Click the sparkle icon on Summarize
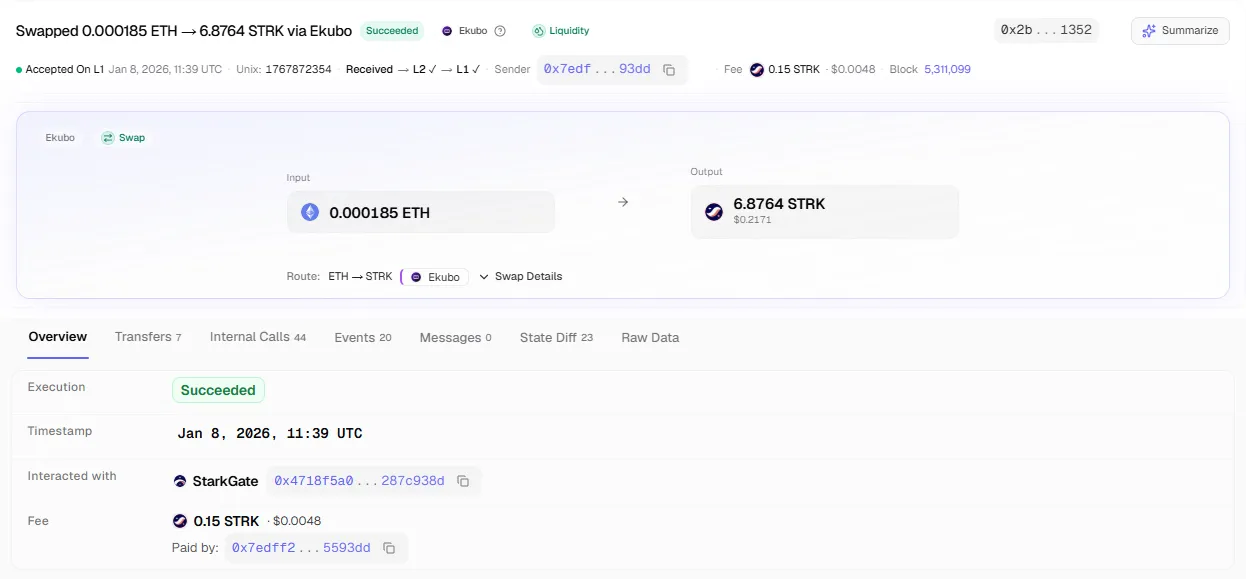Viewport: 1246px width, 579px height. pyautogui.click(x=1149, y=31)
